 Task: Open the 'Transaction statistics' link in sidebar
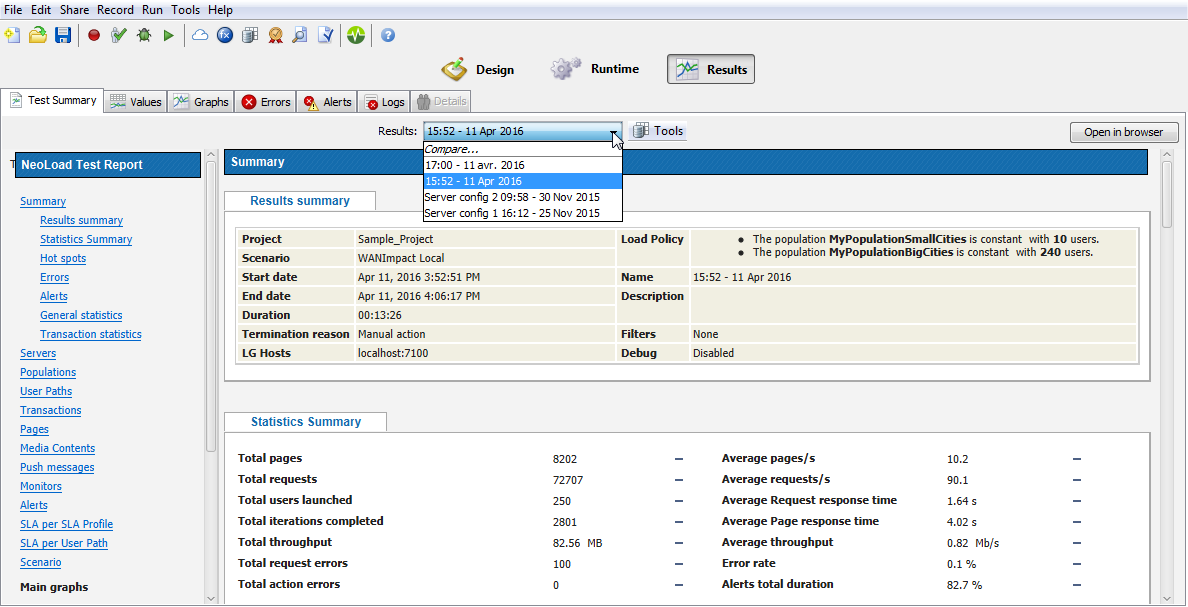pyautogui.click(x=90, y=334)
